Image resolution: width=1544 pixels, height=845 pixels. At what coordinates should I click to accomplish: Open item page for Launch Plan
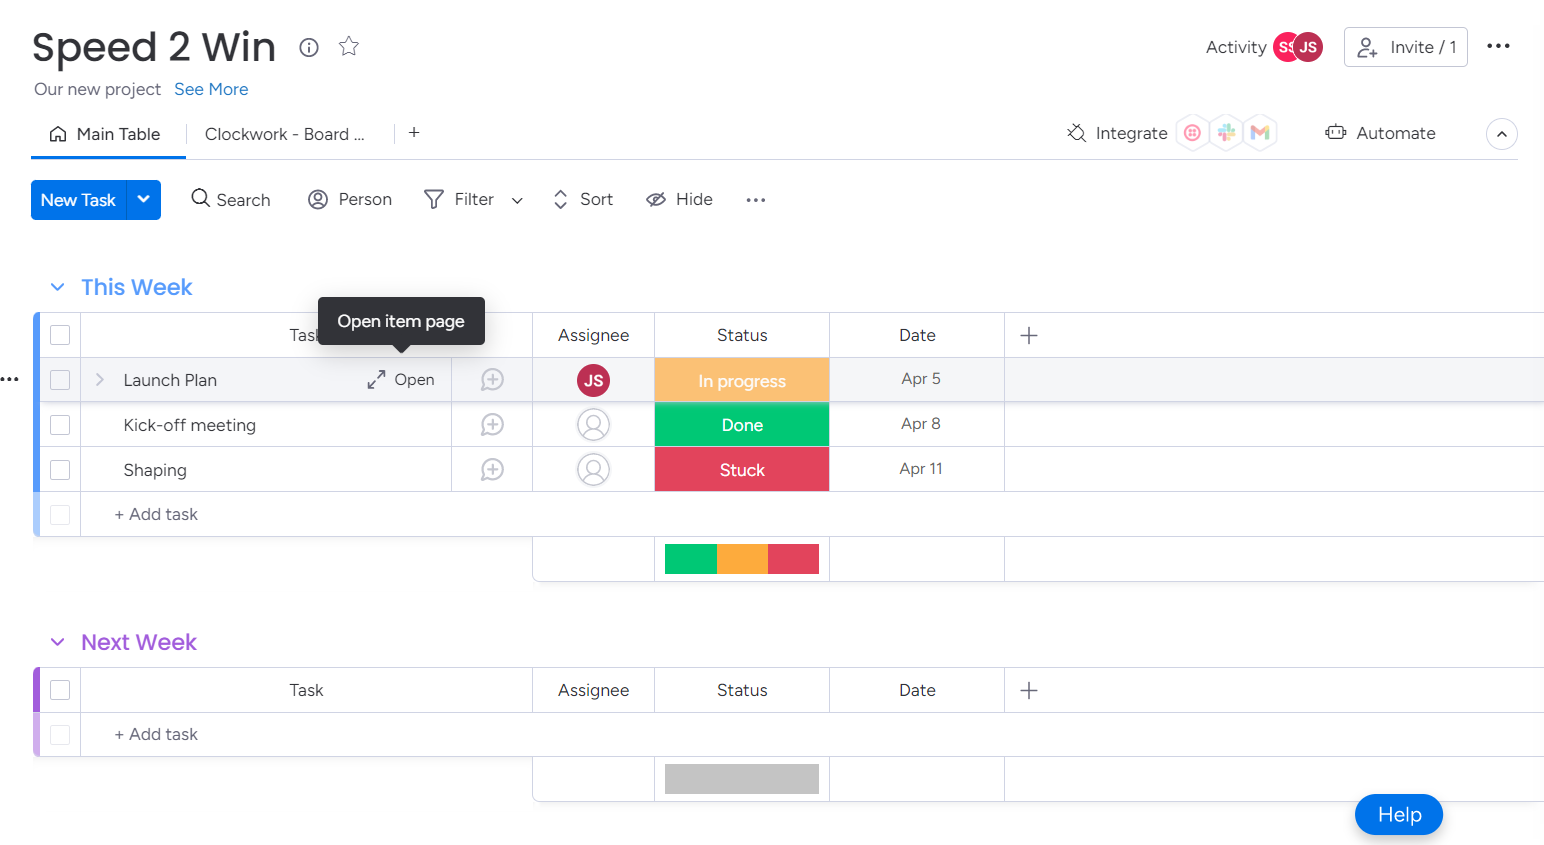(x=401, y=380)
